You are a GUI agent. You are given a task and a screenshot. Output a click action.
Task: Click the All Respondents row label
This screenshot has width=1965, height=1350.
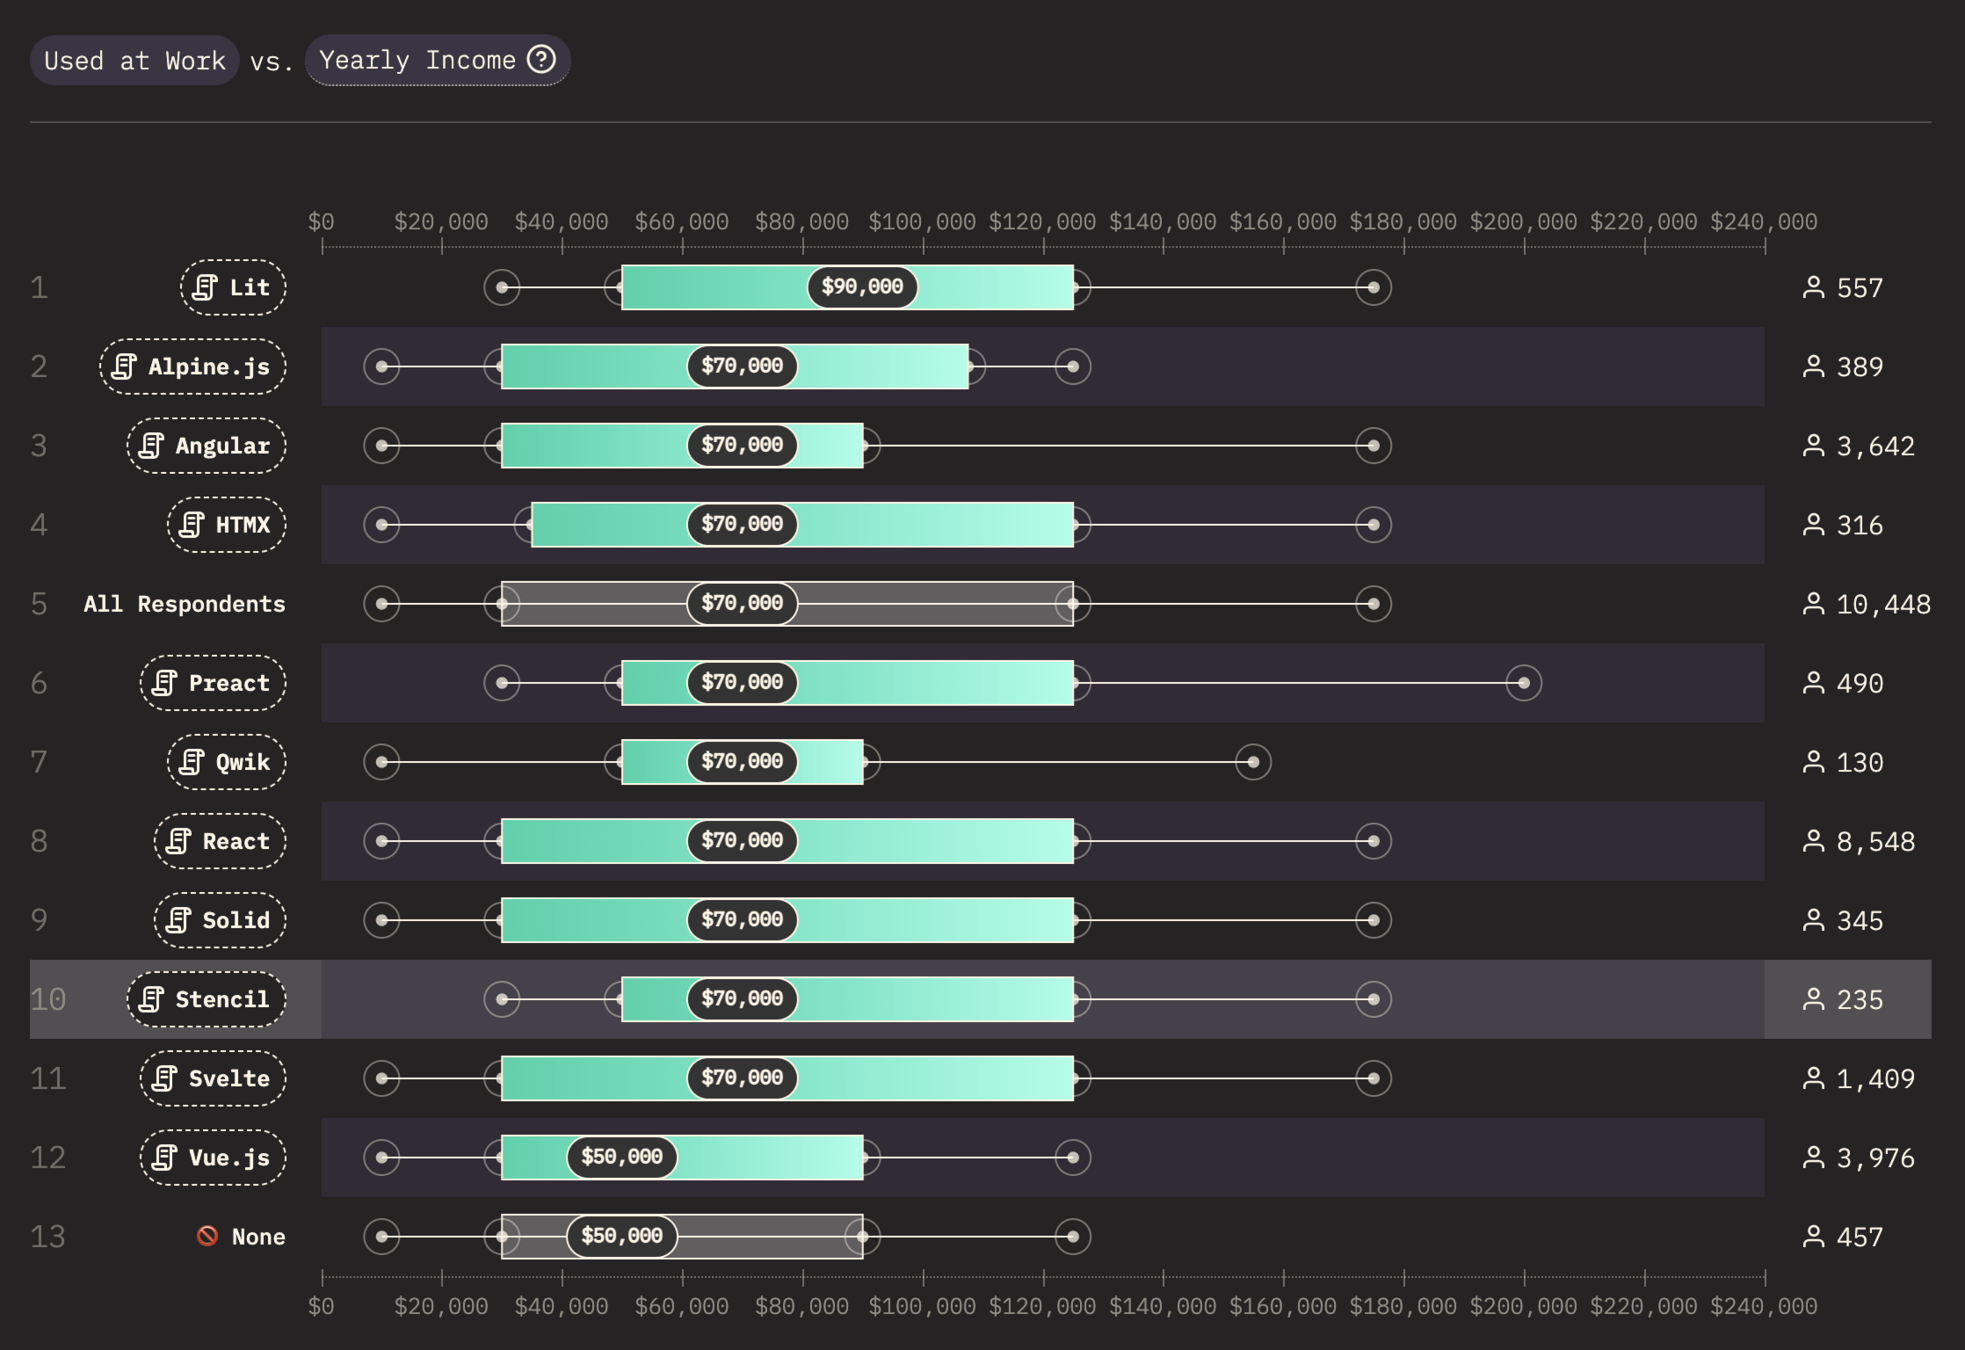point(184,604)
